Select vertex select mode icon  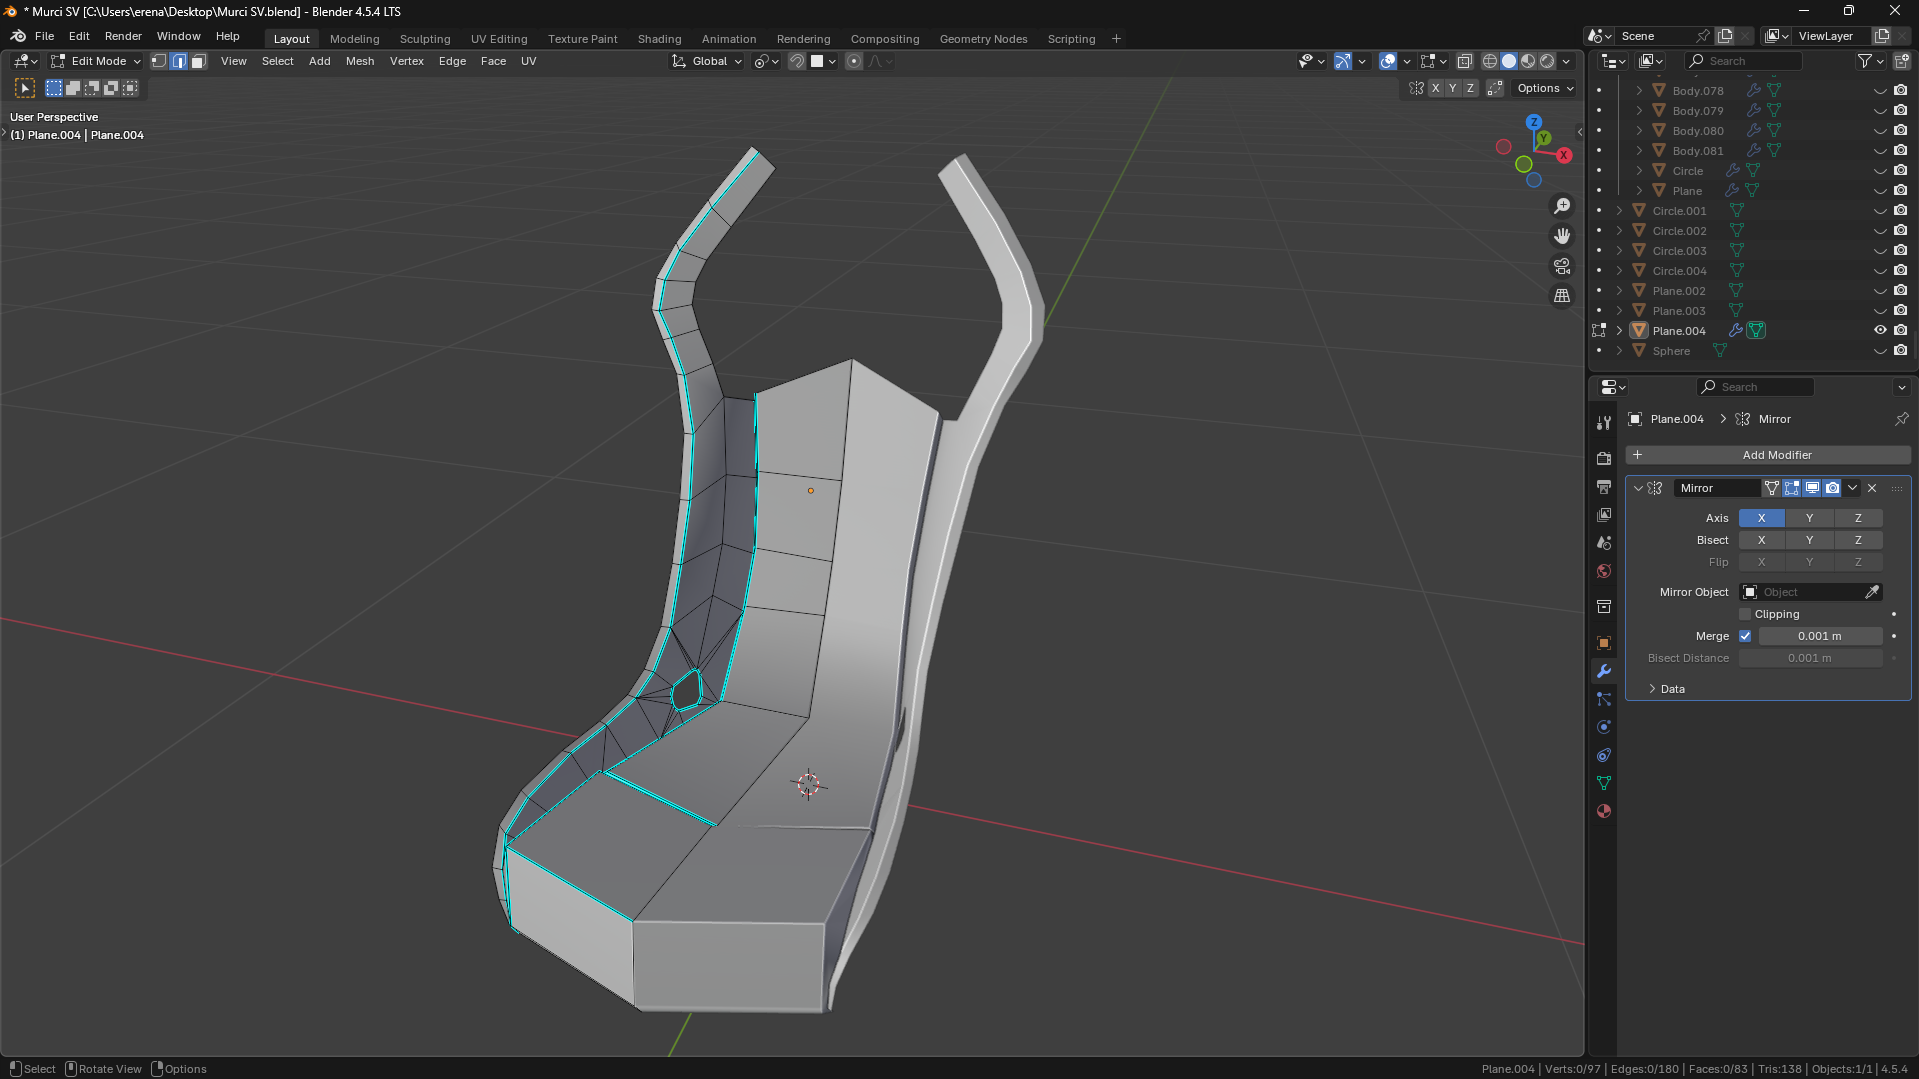(159, 61)
